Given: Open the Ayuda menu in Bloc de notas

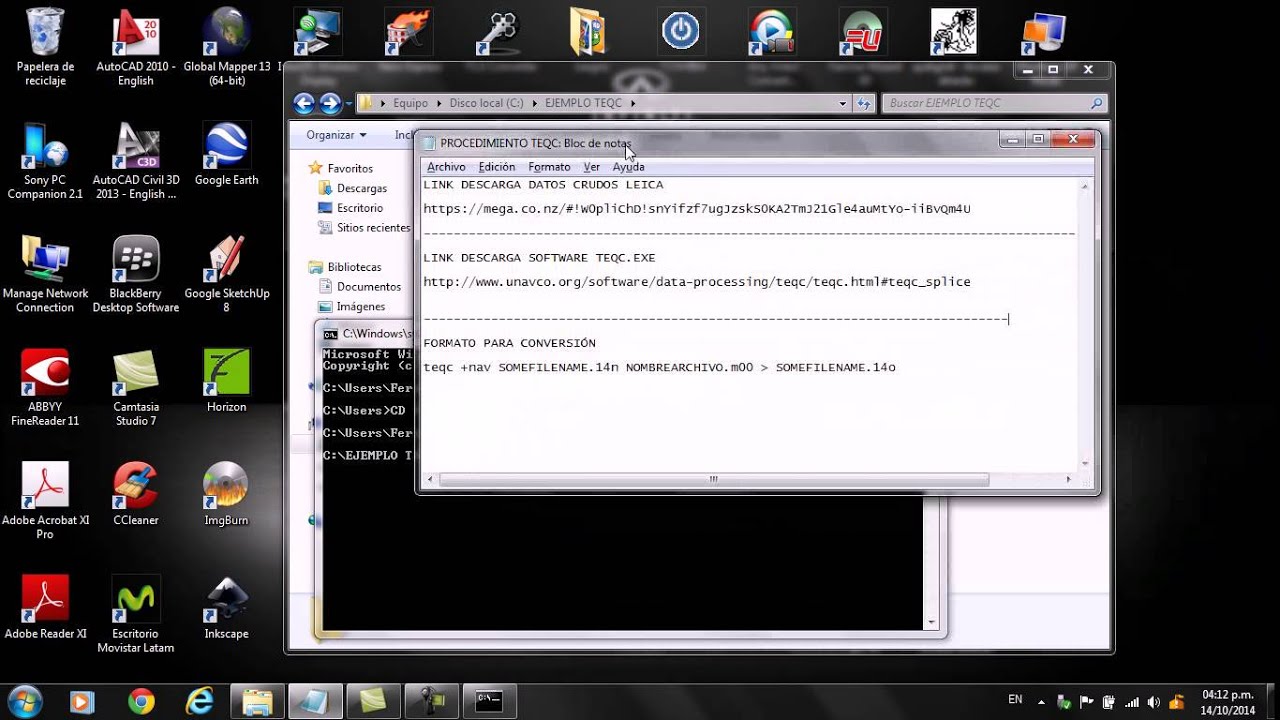Looking at the screenshot, I should point(628,167).
